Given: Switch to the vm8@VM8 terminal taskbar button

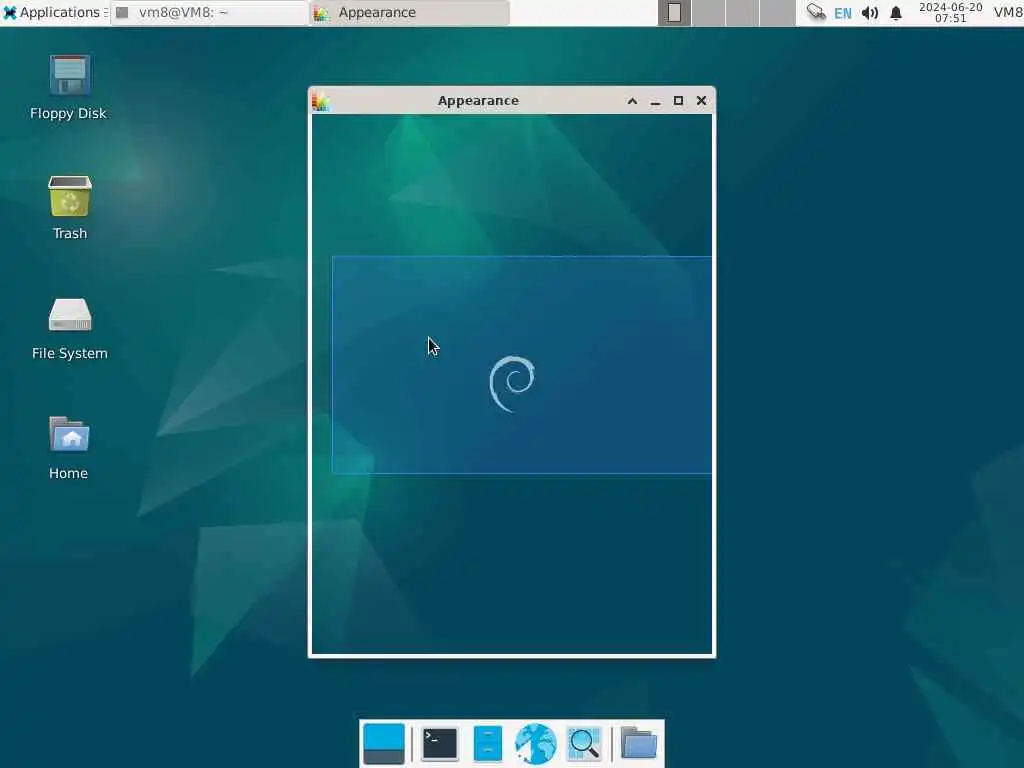Looking at the screenshot, I should (x=209, y=12).
